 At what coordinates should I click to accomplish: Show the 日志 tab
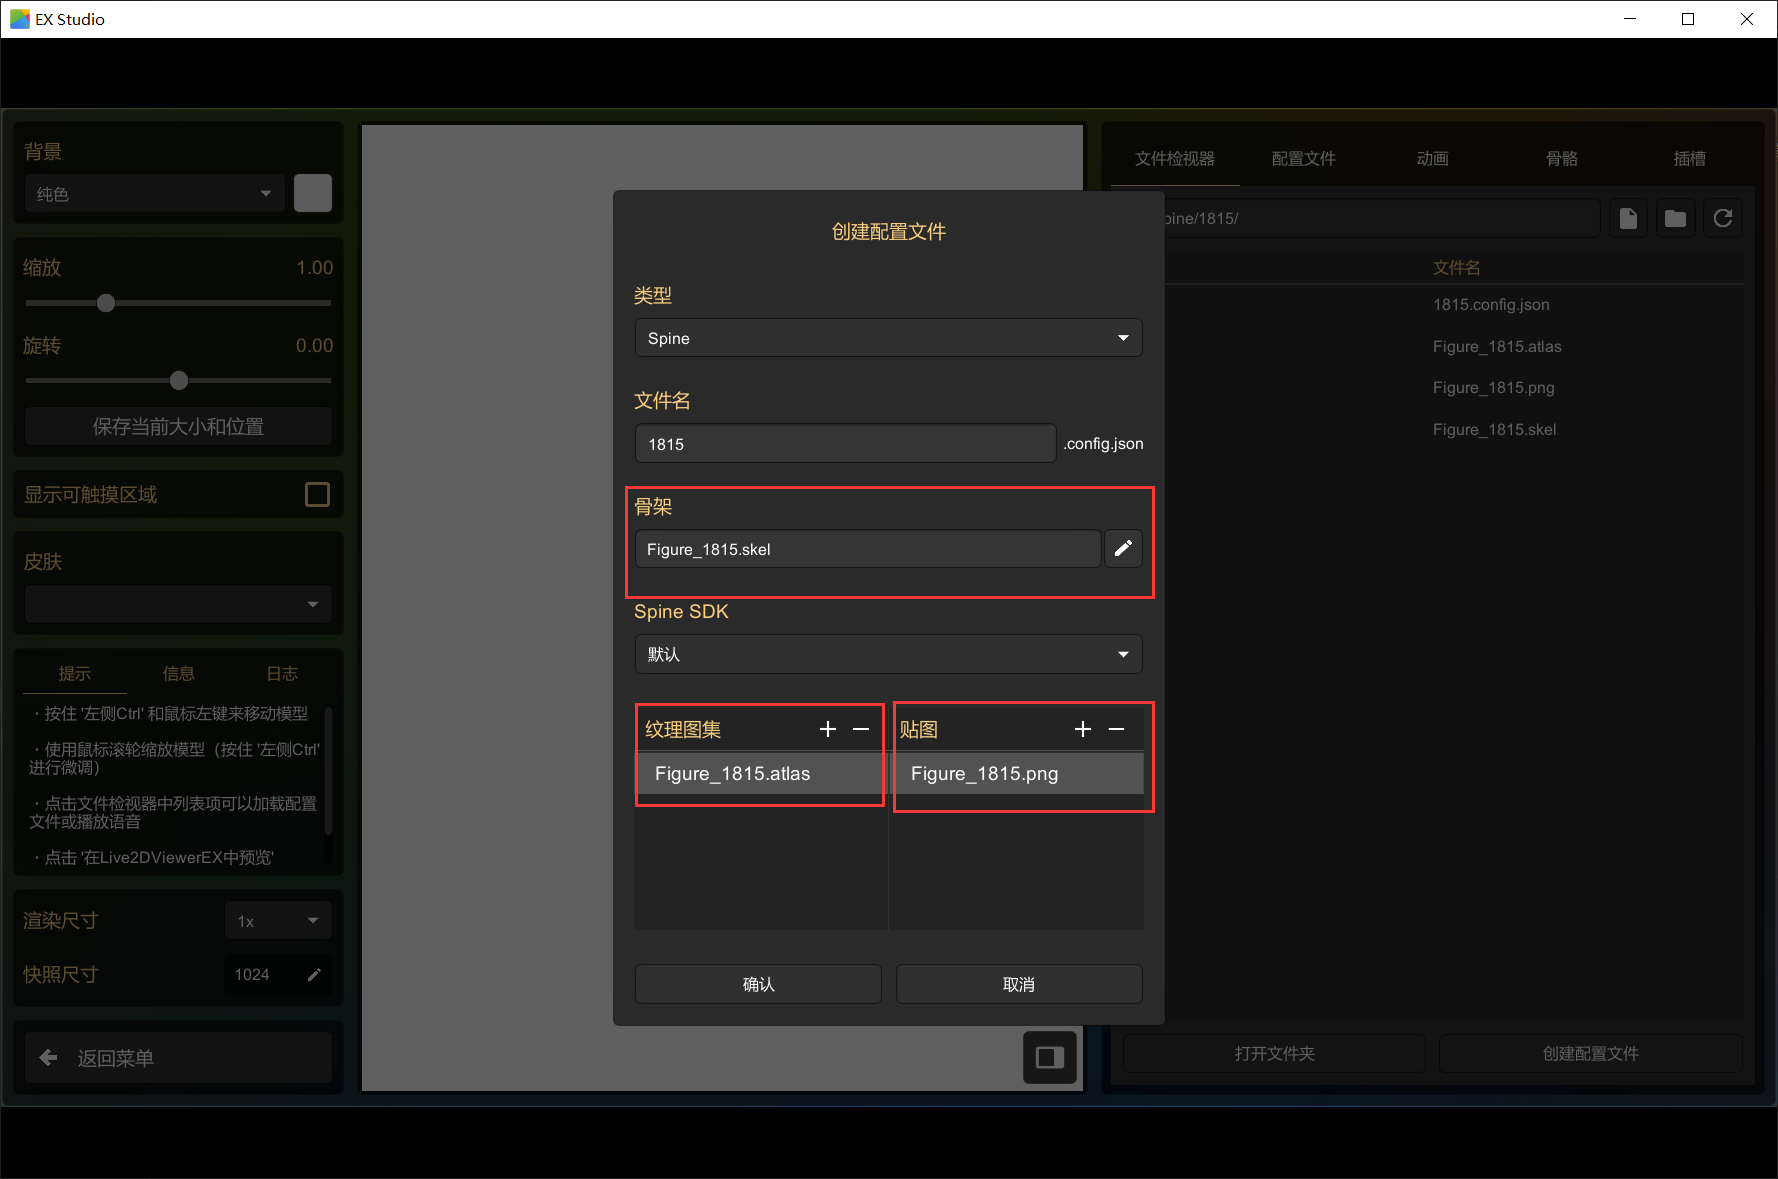tap(283, 673)
